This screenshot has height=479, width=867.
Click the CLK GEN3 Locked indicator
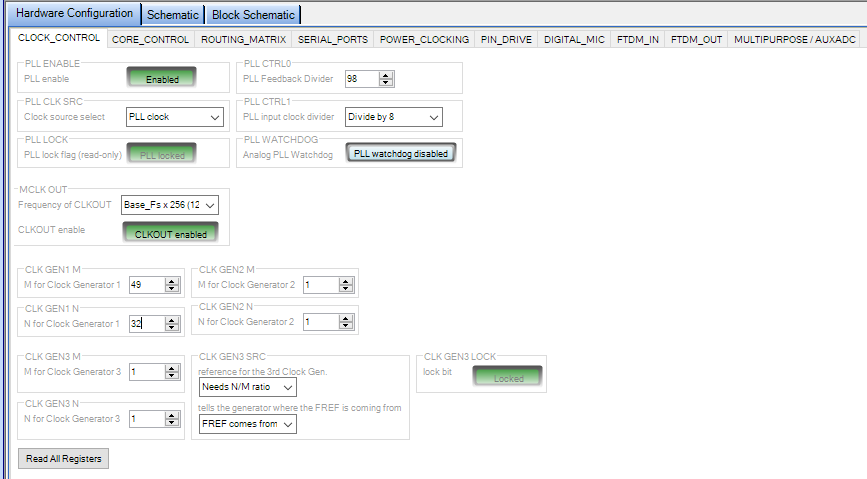[x=508, y=377]
